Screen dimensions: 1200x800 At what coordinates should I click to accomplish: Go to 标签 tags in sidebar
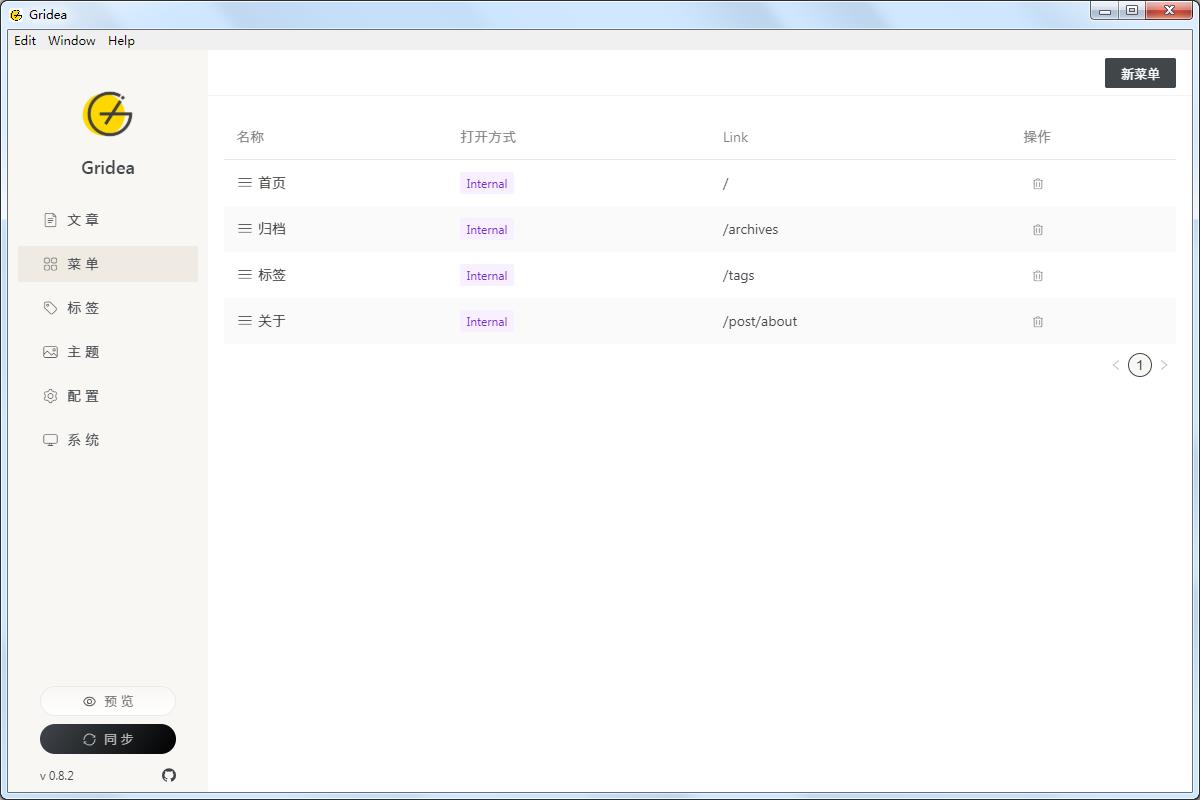[83, 308]
